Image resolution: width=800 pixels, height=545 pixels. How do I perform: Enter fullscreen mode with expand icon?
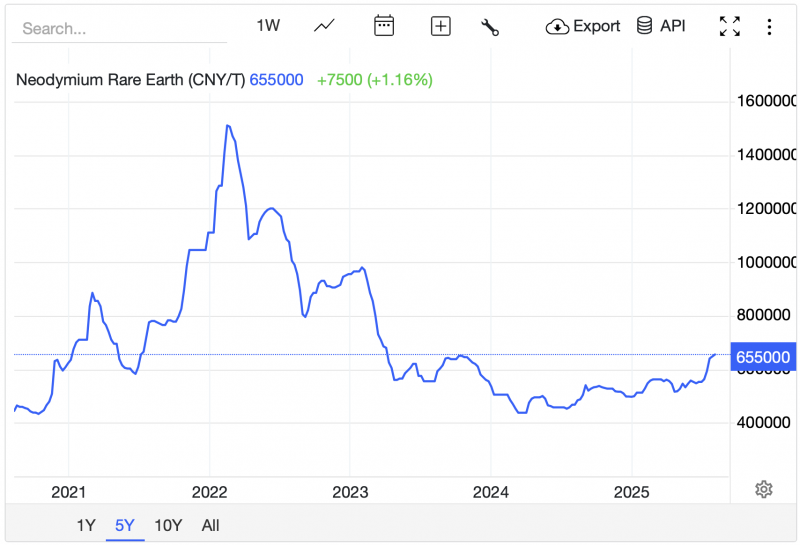[730, 27]
